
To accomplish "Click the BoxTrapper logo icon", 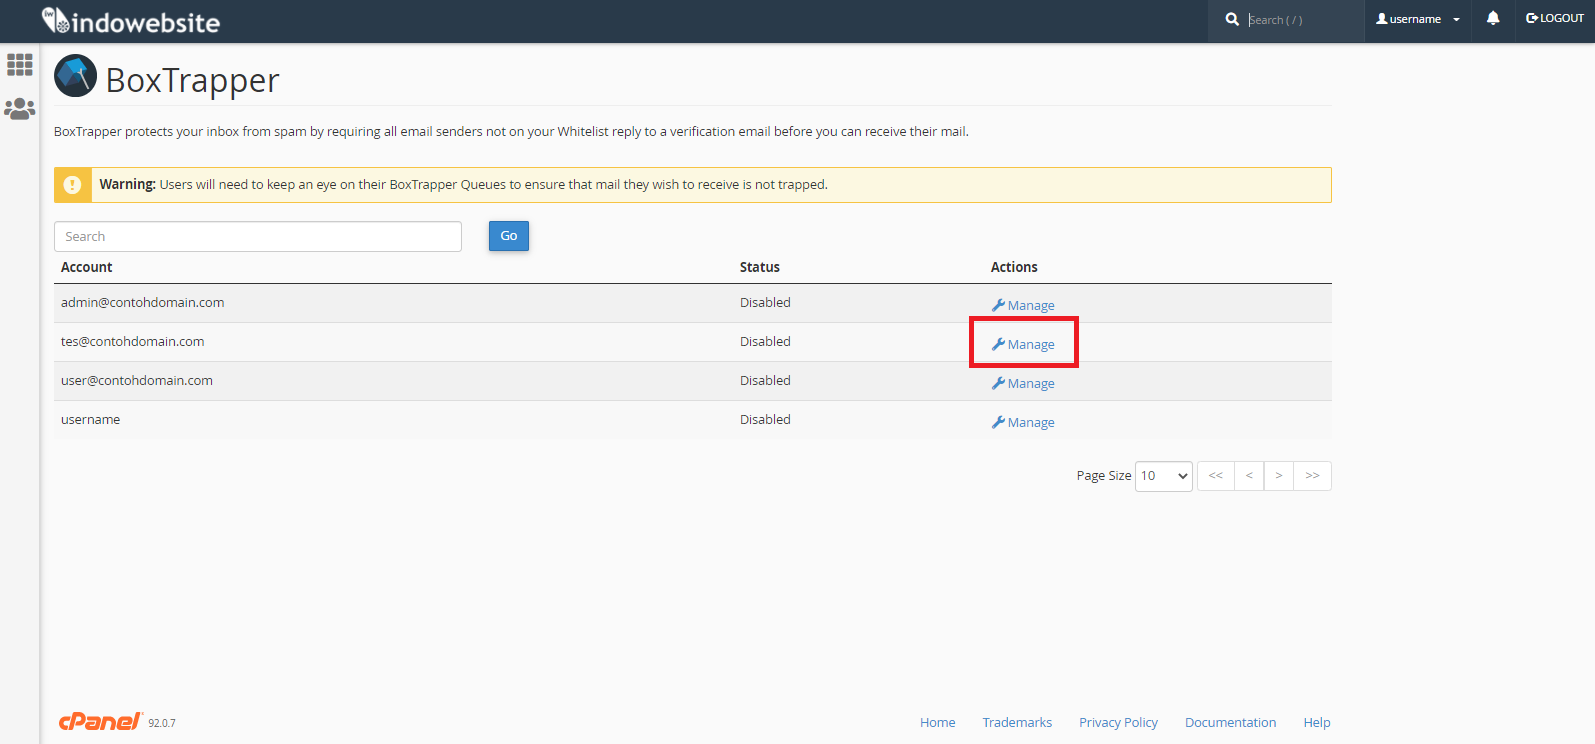I will pos(75,77).
